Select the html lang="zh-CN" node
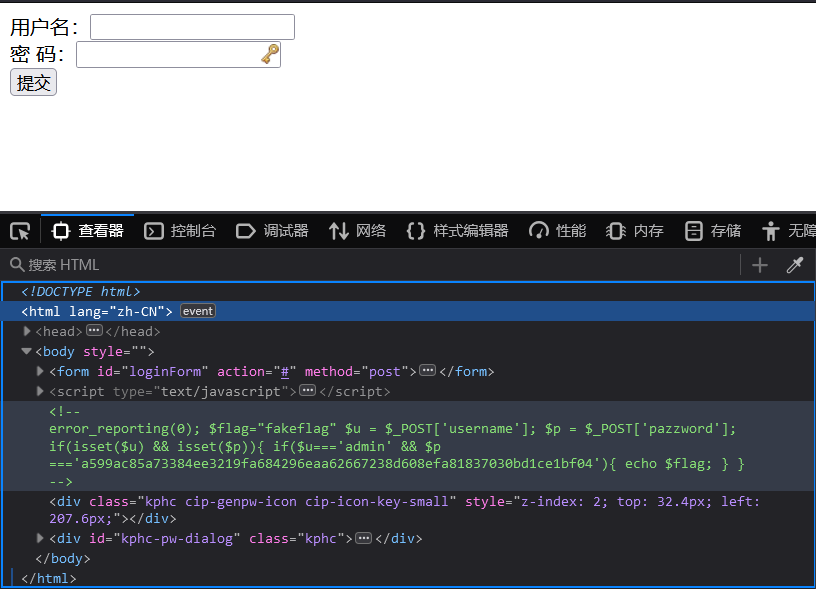This screenshot has height=589, width=816. [x=97, y=311]
